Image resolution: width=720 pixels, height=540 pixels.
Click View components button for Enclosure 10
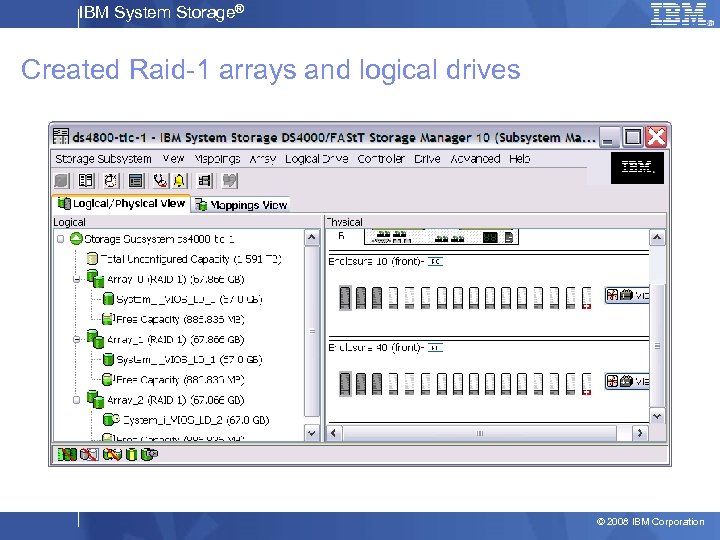point(627,295)
